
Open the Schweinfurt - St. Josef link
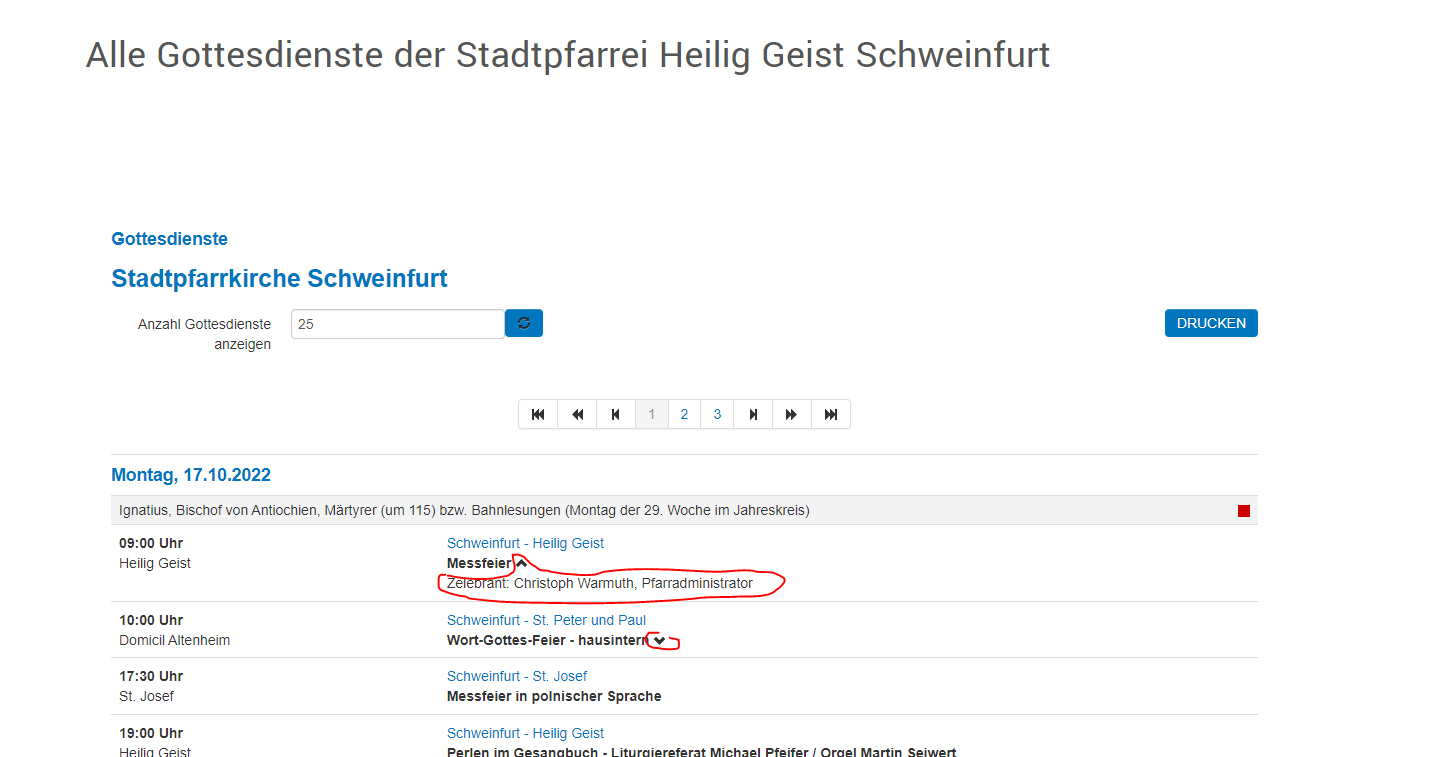pyautogui.click(x=517, y=676)
